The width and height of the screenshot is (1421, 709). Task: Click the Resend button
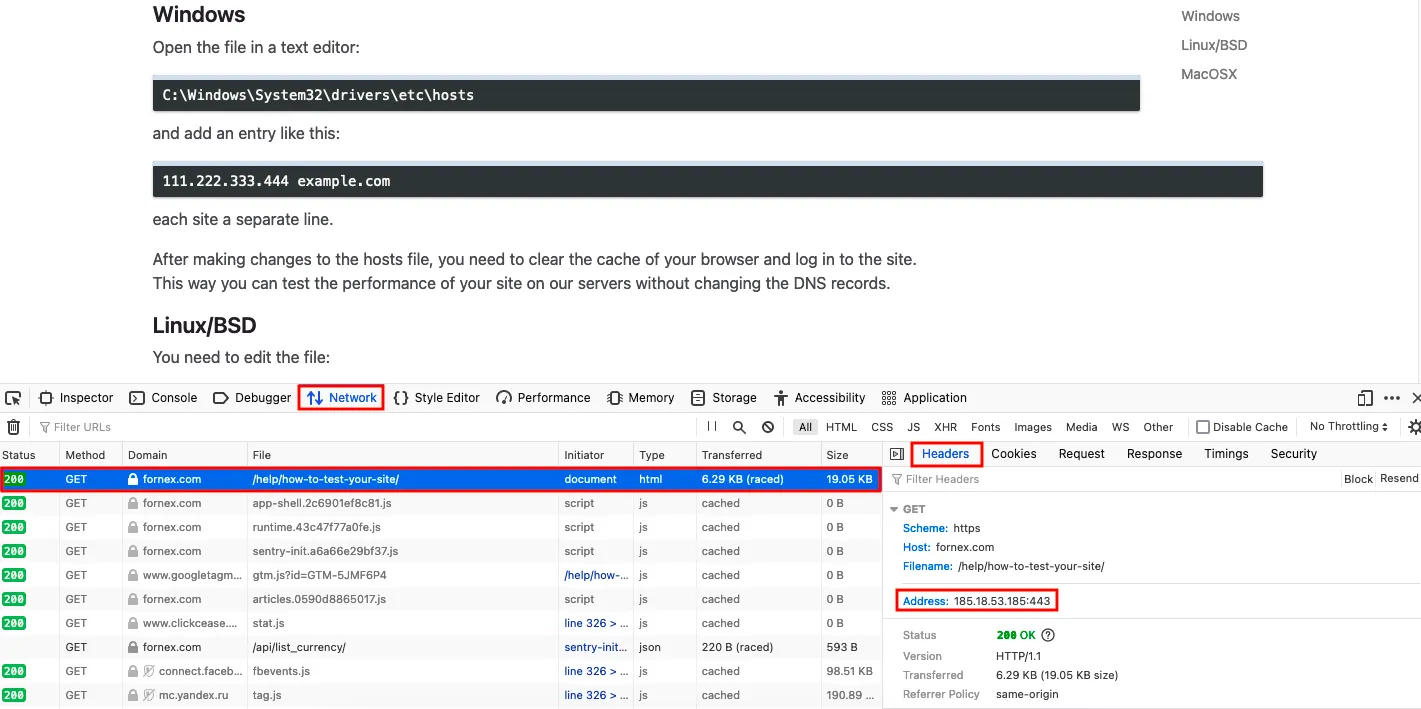pos(1399,479)
